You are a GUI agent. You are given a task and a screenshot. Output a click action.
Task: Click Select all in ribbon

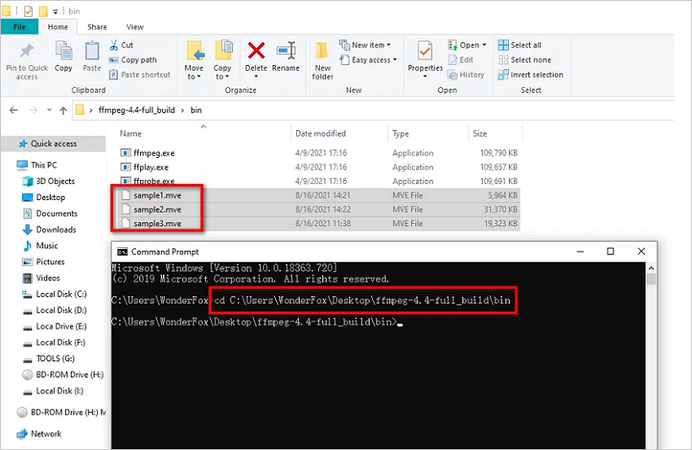click(x=525, y=45)
